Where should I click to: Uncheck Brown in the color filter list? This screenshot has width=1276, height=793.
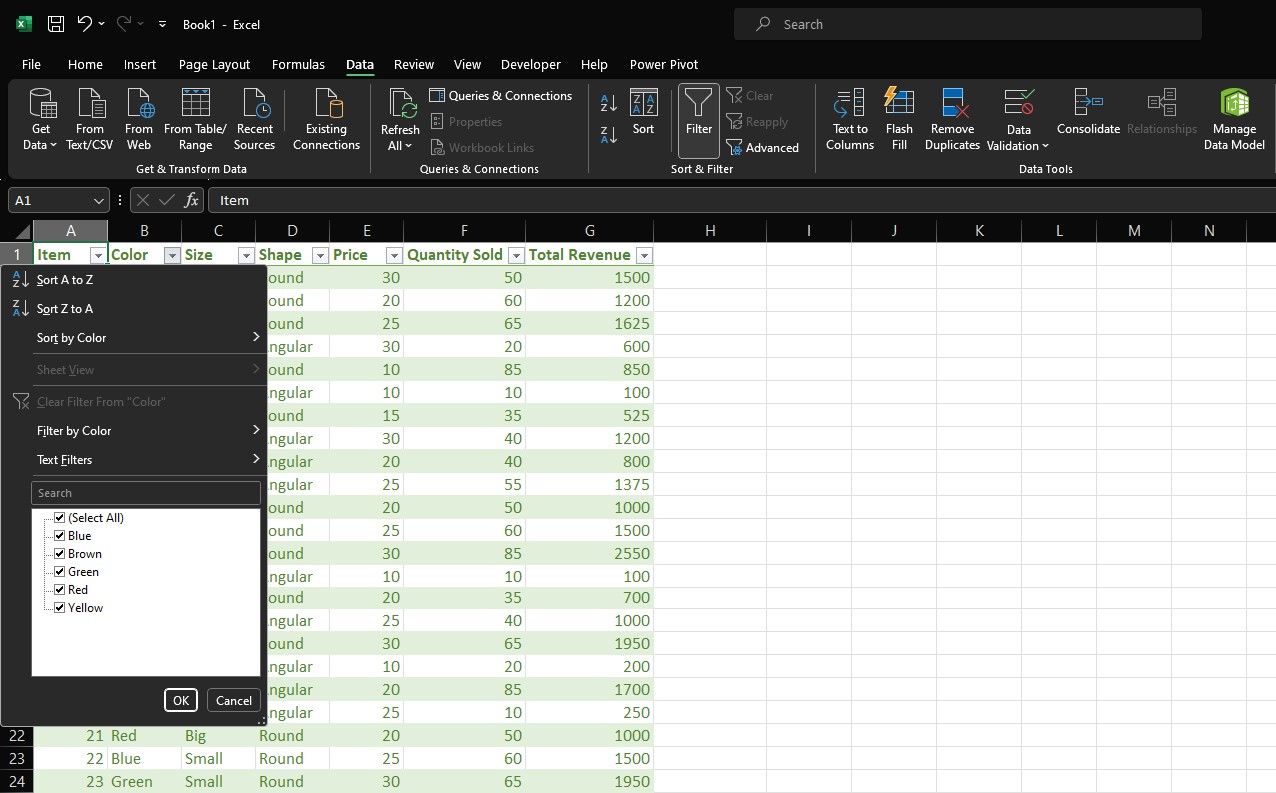point(60,553)
